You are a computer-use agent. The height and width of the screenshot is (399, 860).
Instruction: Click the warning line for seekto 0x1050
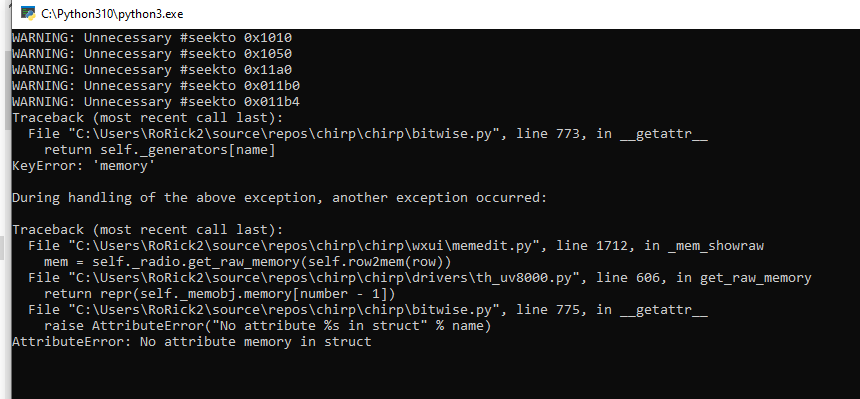point(152,54)
